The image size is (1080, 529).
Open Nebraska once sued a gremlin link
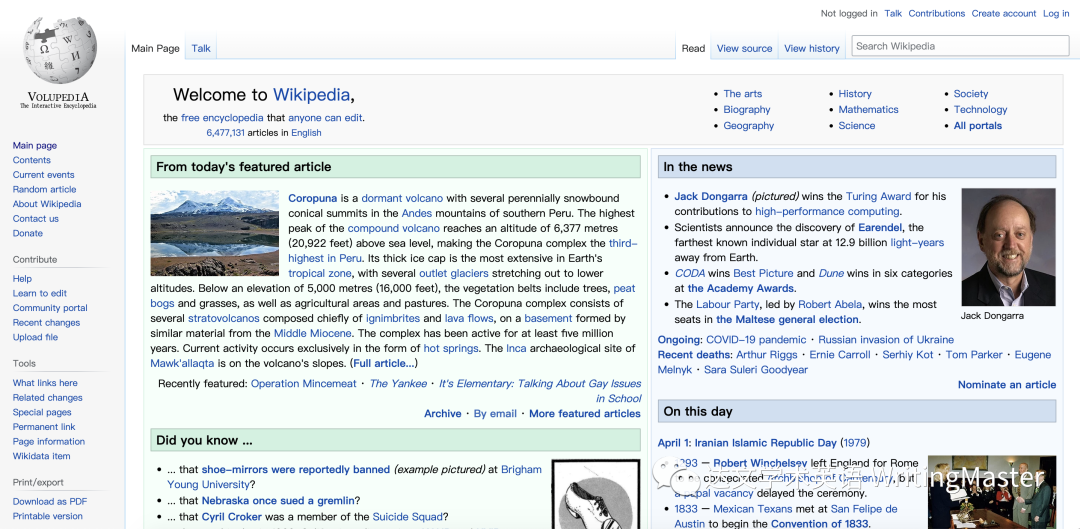[x=278, y=501]
